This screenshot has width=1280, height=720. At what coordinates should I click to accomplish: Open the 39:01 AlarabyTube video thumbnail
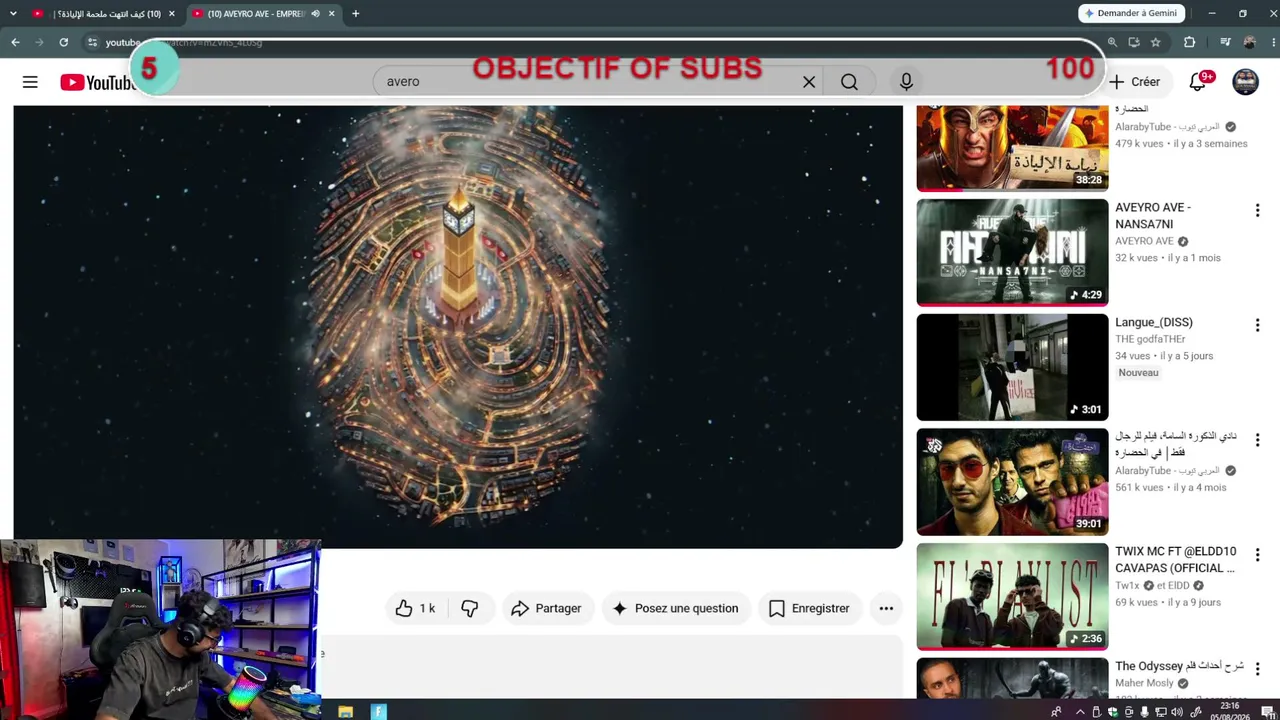coord(1012,482)
